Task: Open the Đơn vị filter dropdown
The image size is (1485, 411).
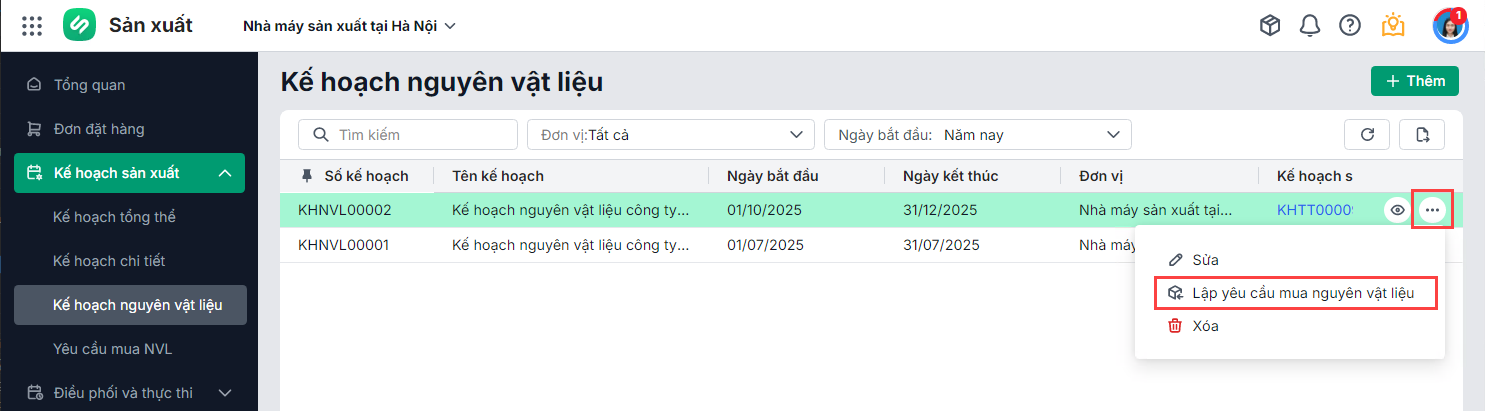Action: 670,134
